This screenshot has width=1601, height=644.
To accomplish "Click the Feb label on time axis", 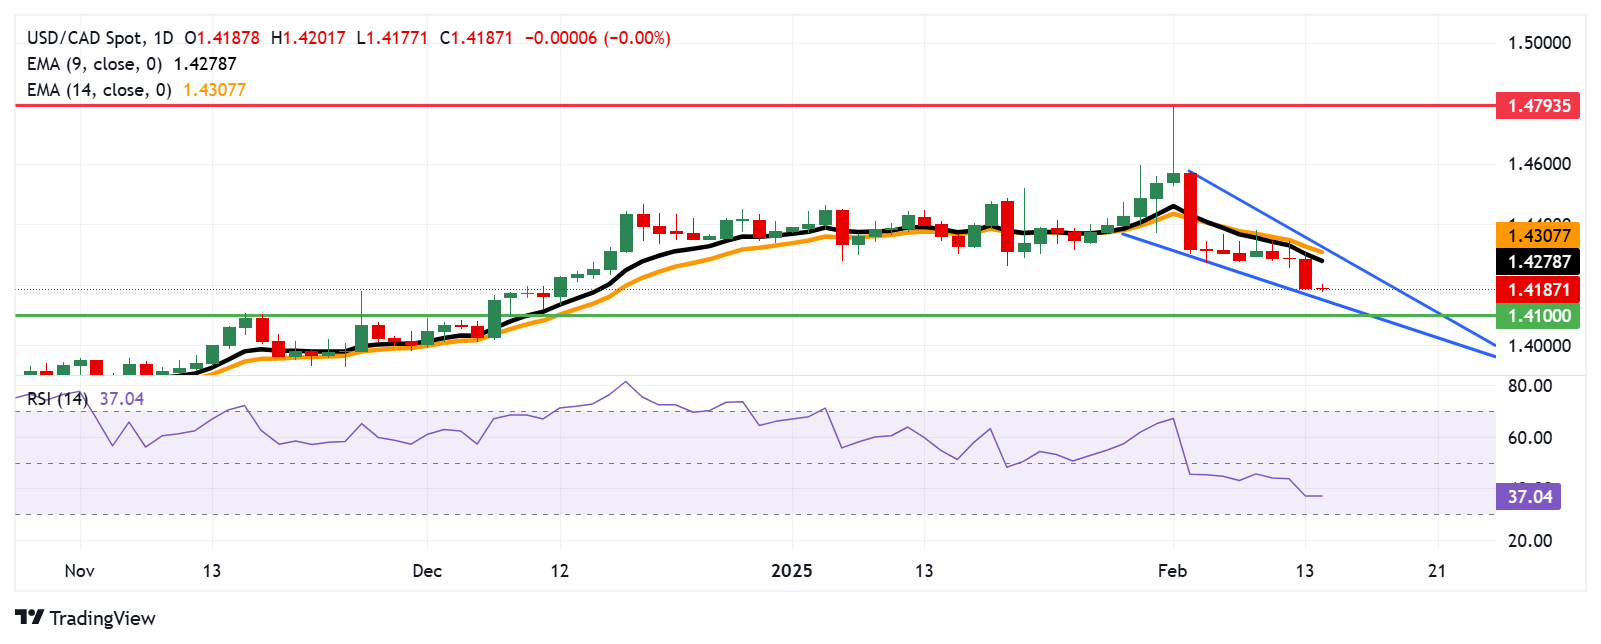I will tap(1172, 571).
